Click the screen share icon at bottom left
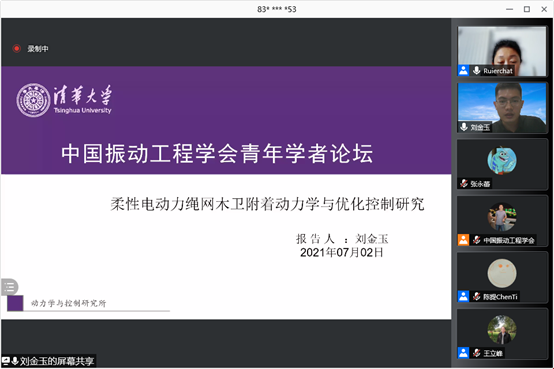The image size is (554, 369). pos(6,361)
